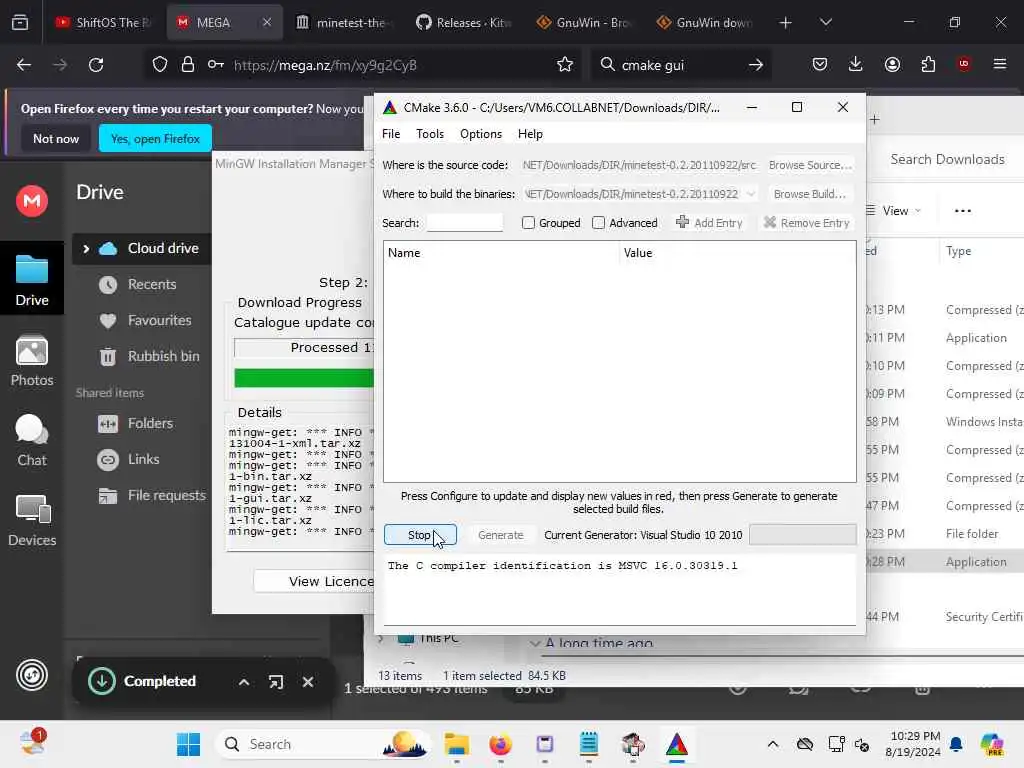Expand the Completed transfers panel chevron
Viewport: 1024px width, 768px height.
coord(244,682)
